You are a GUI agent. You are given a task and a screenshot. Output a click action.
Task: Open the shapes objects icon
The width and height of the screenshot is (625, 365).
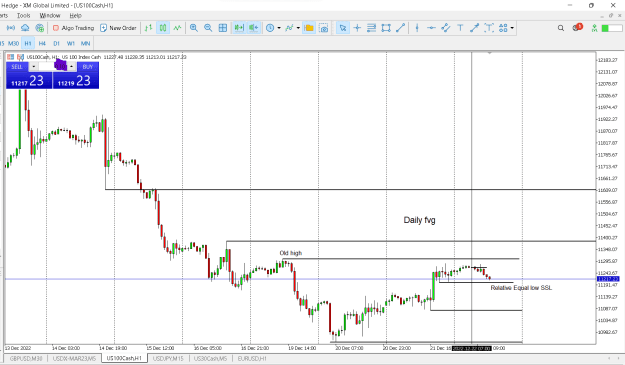(503, 28)
